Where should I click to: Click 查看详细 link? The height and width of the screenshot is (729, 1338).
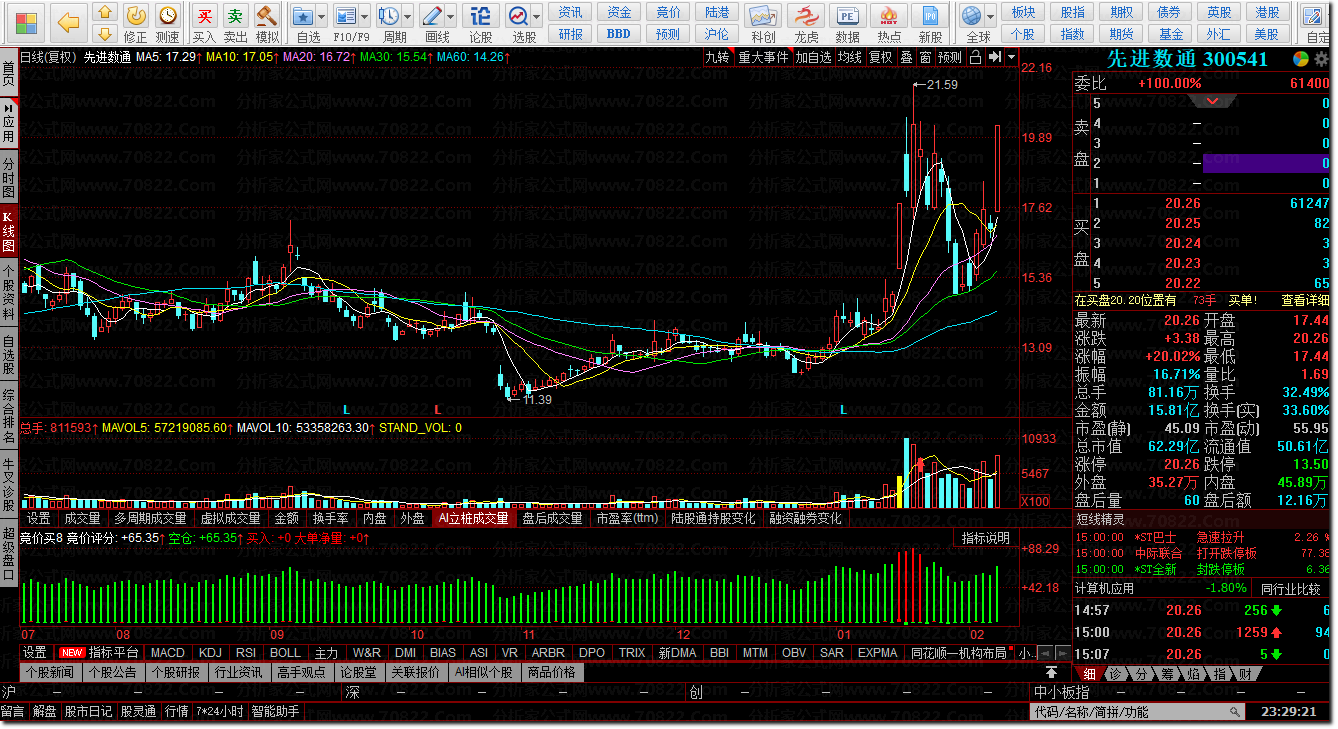1305,300
